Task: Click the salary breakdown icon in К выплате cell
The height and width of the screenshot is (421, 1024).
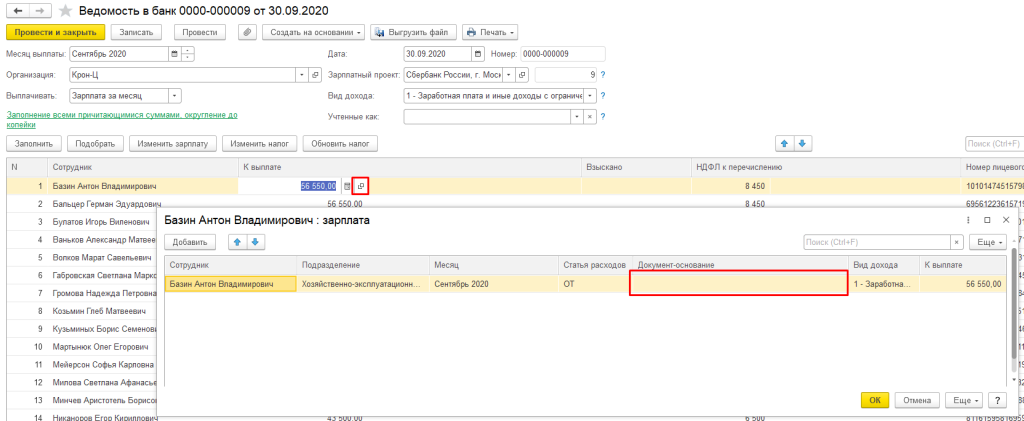Action: coord(361,186)
